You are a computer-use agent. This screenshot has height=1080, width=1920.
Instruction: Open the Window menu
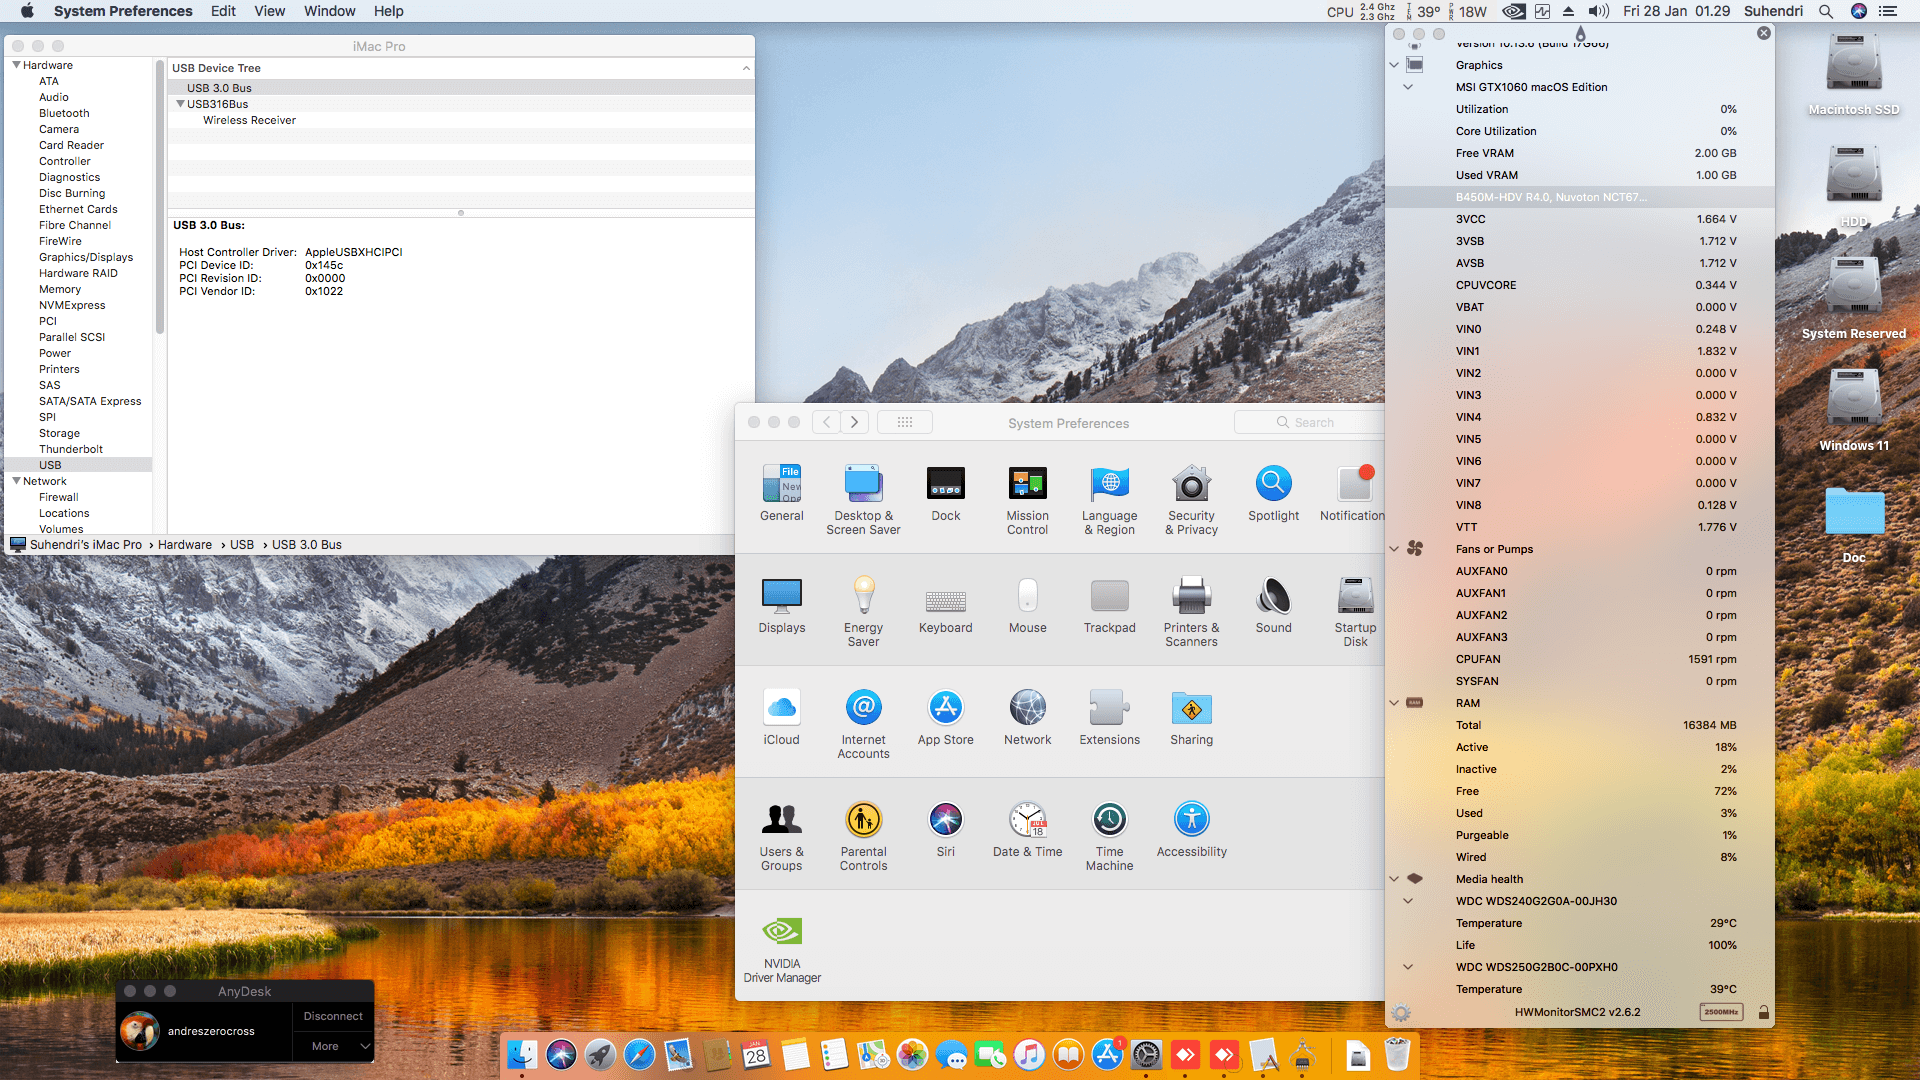[329, 11]
